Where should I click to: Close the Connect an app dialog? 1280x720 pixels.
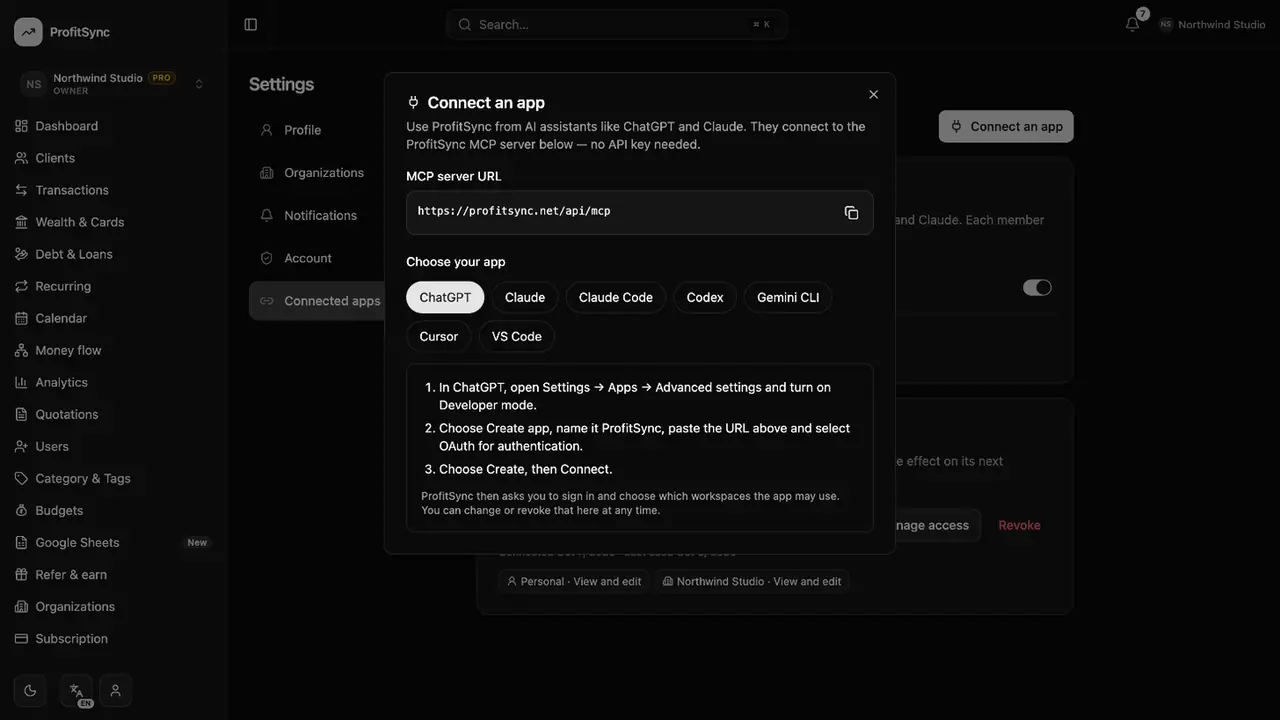[873, 95]
